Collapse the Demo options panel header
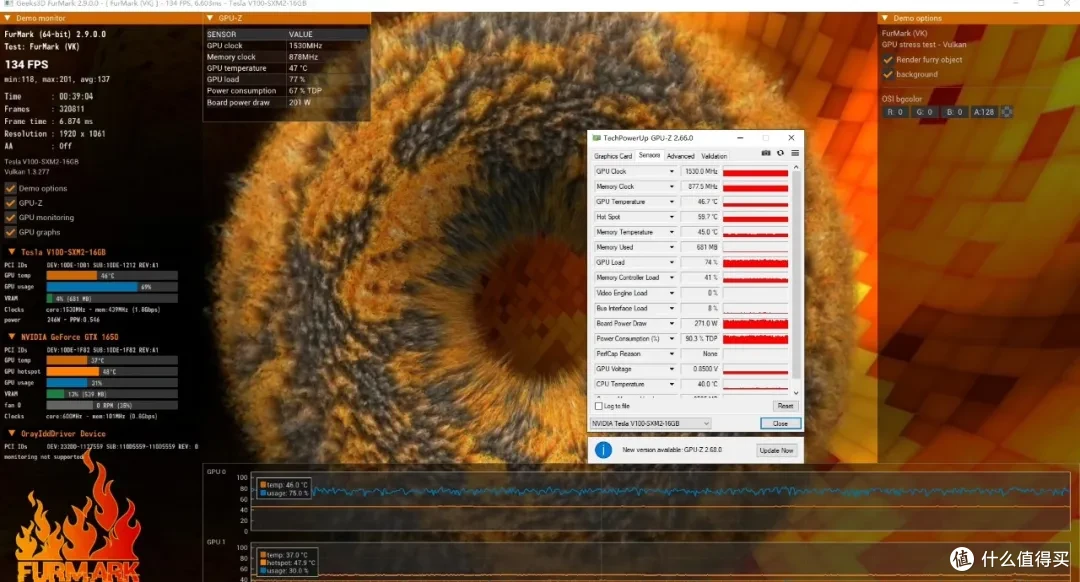The image size is (1080, 582). 885,18
